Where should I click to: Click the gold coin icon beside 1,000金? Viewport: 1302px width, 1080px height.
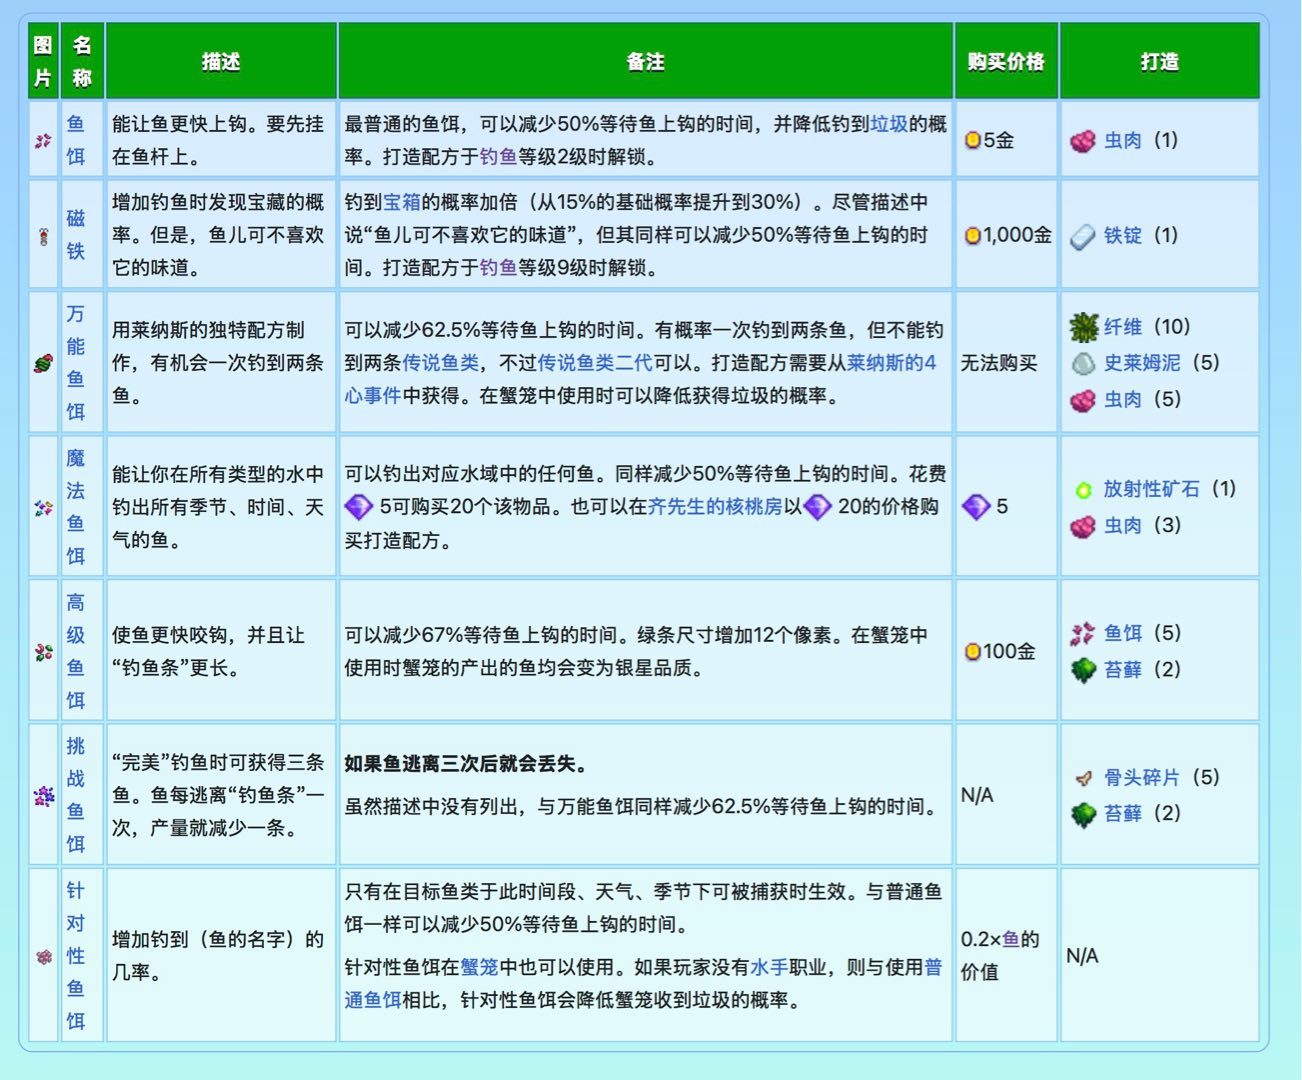pyautogui.click(x=972, y=236)
